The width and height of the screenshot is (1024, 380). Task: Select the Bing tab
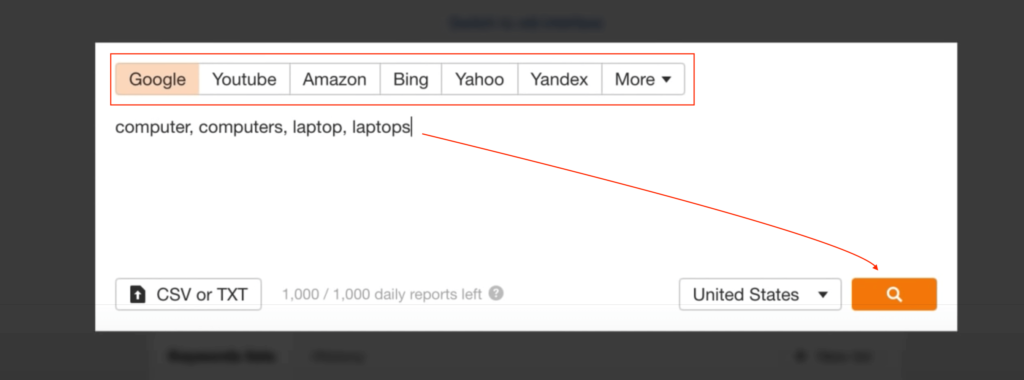click(411, 80)
